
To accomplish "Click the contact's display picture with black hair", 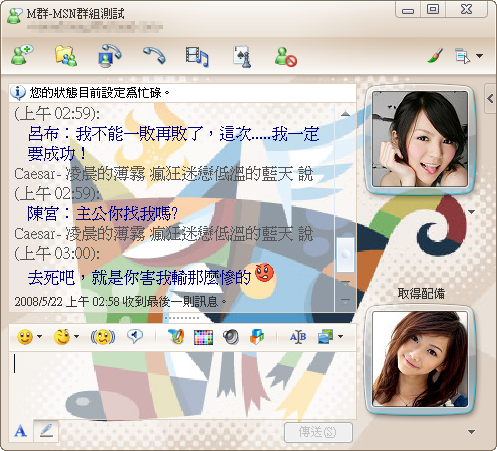I will 420,139.
